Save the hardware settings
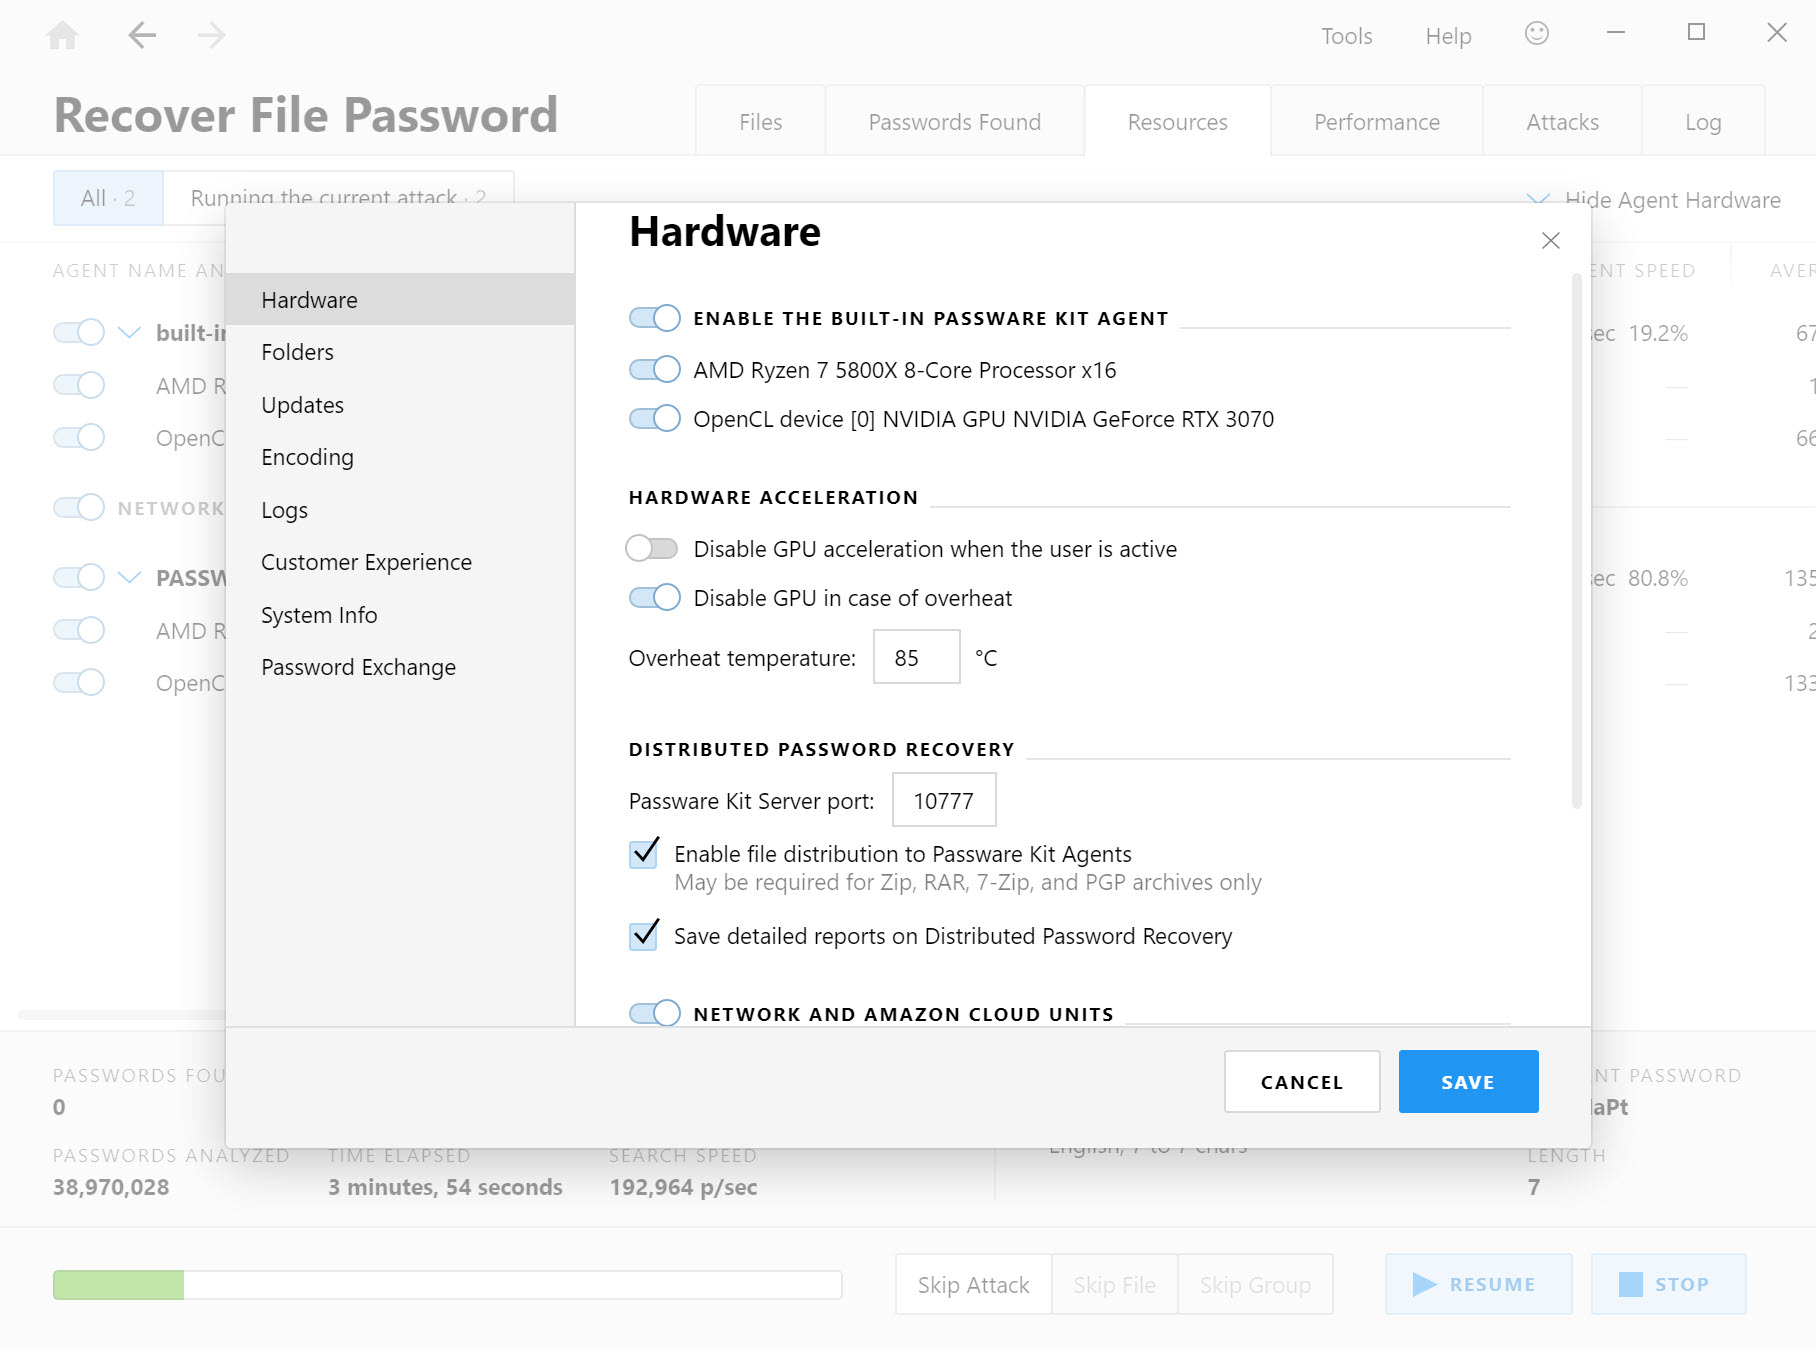This screenshot has width=1816, height=1349. click(1467, 1081)
